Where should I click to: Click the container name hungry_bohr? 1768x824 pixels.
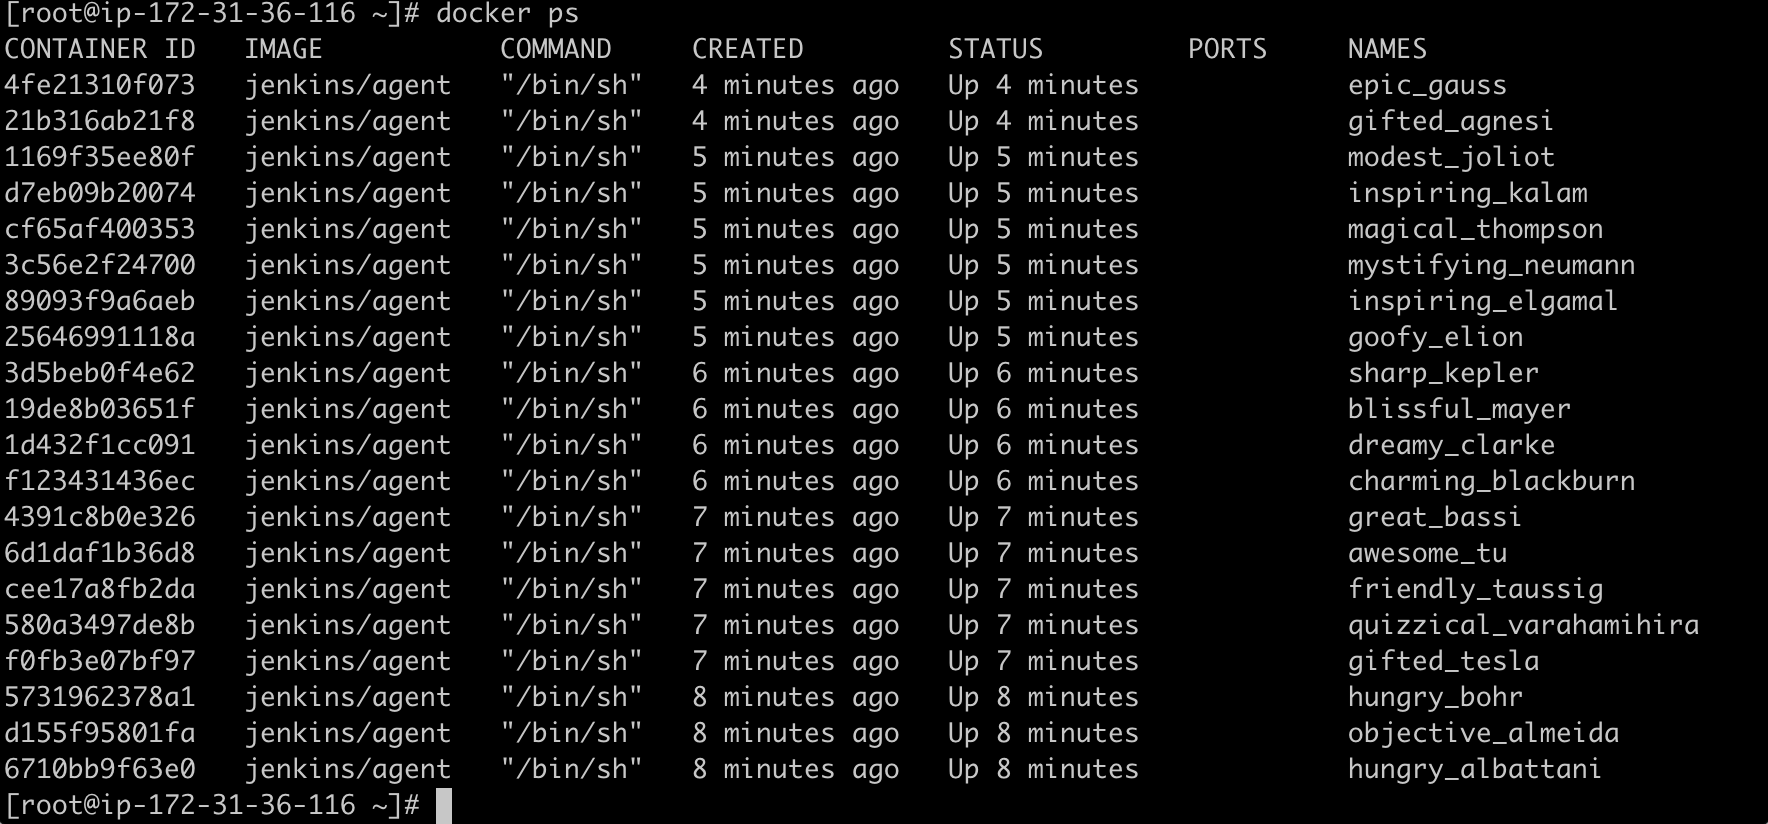point(1435,698)
